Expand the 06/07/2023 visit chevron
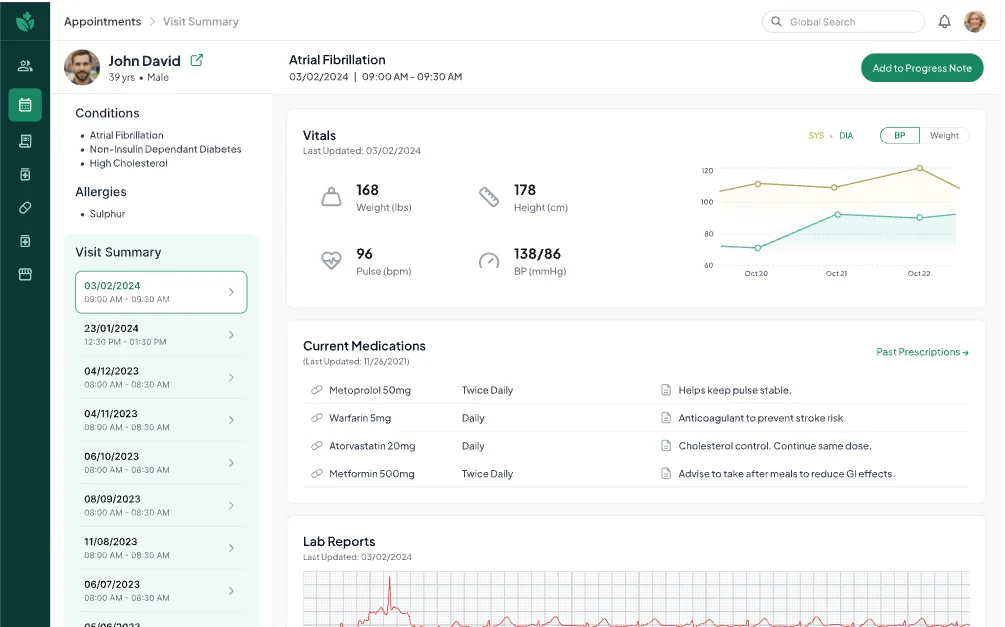This screenshot has width=1005, height=627. (231, 590)
